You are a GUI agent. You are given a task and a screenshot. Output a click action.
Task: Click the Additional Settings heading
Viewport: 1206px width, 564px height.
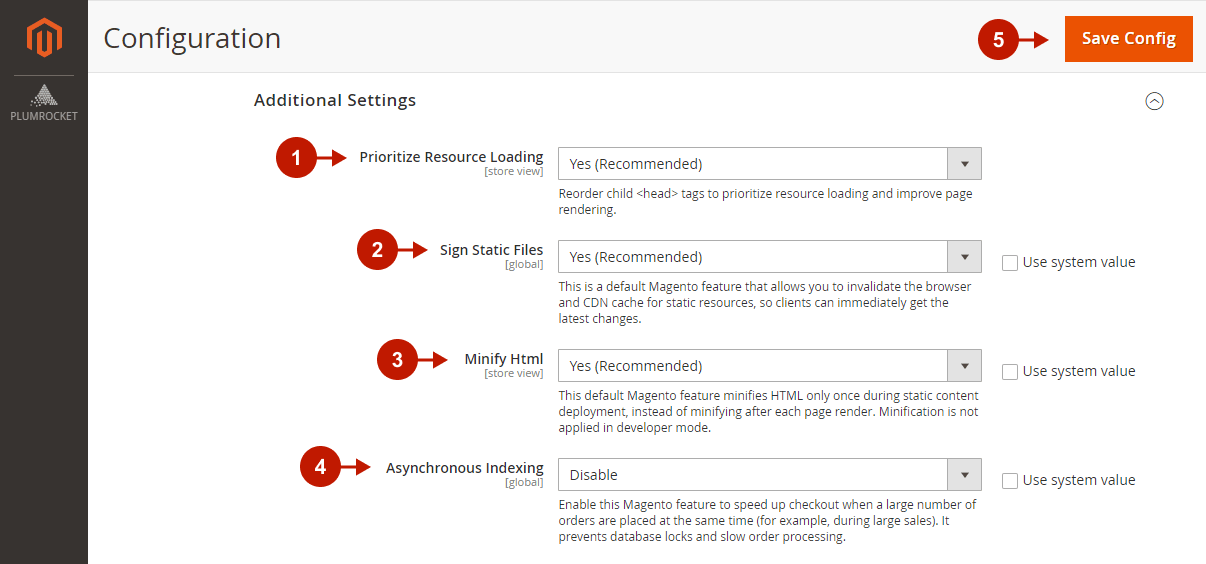point(335,100)
